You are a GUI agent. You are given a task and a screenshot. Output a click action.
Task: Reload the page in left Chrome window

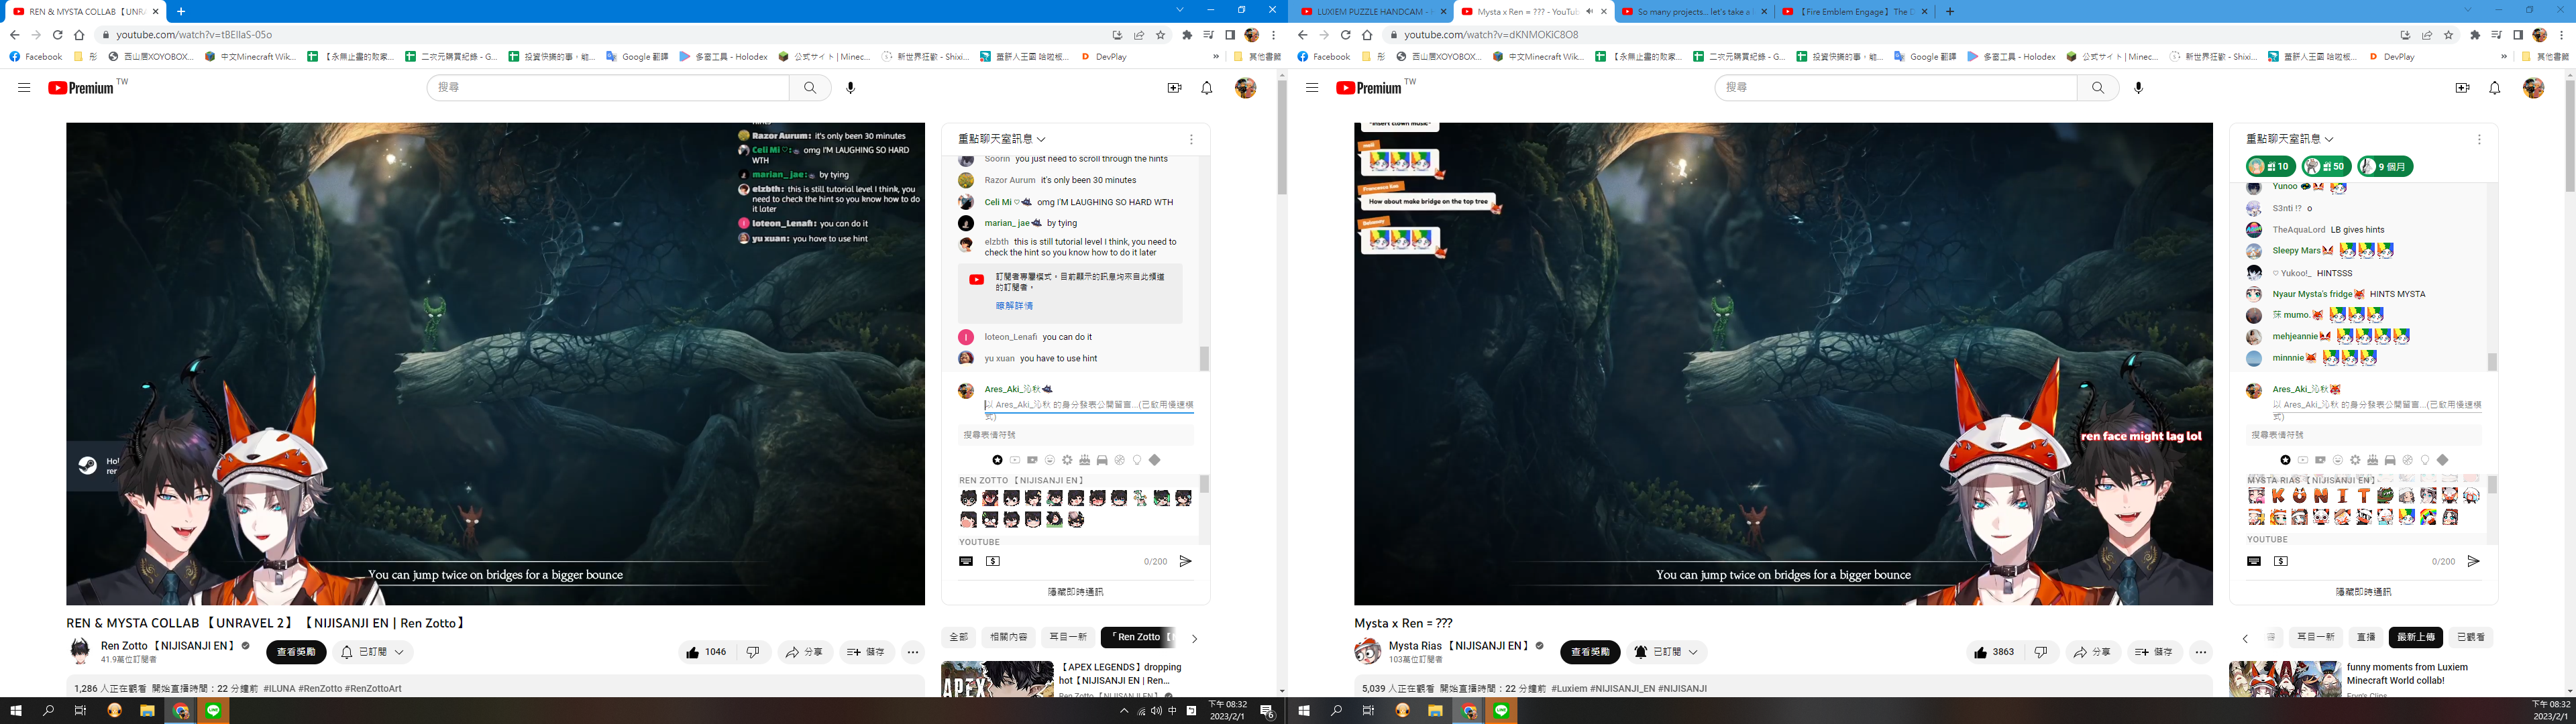[57, 34]
